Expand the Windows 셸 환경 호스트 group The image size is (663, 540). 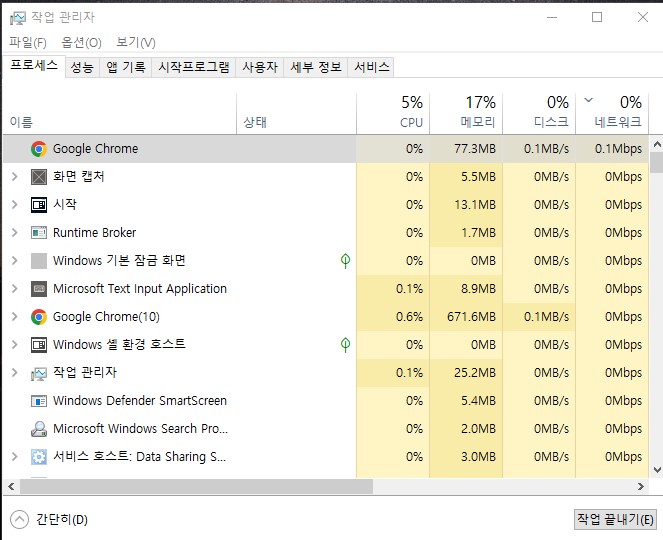[15, 345]
